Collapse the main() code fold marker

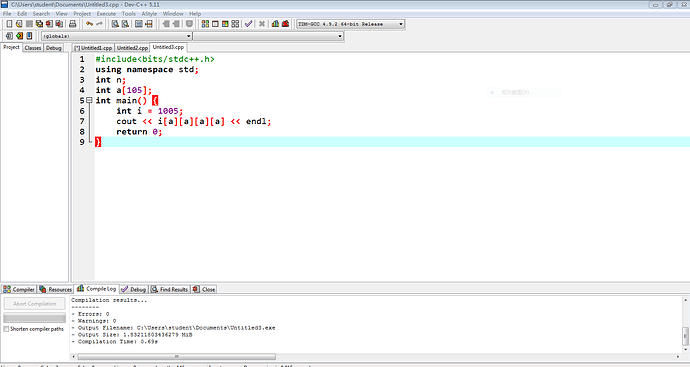tap(89, 100)
